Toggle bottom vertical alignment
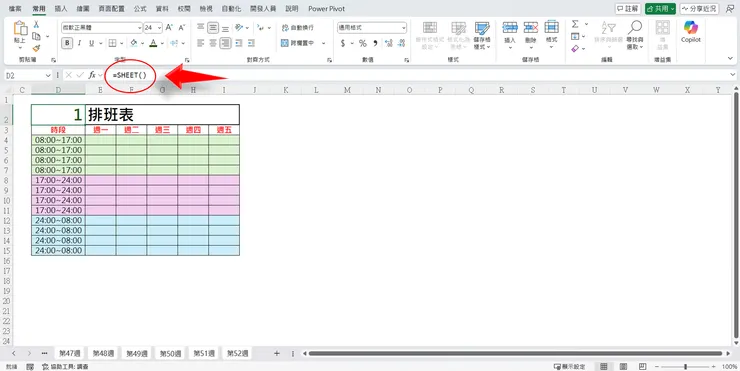 tap(226, 28)
